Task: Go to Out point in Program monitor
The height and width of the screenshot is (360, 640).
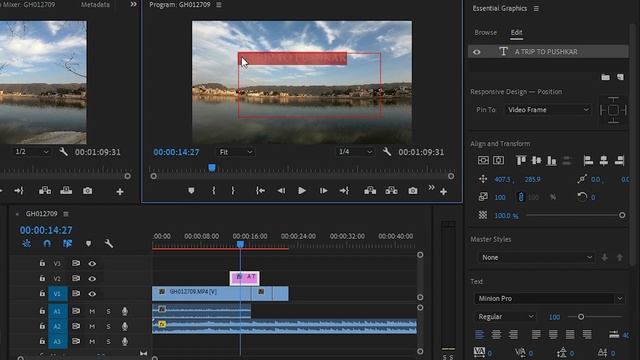Action: tap(344, 191)
